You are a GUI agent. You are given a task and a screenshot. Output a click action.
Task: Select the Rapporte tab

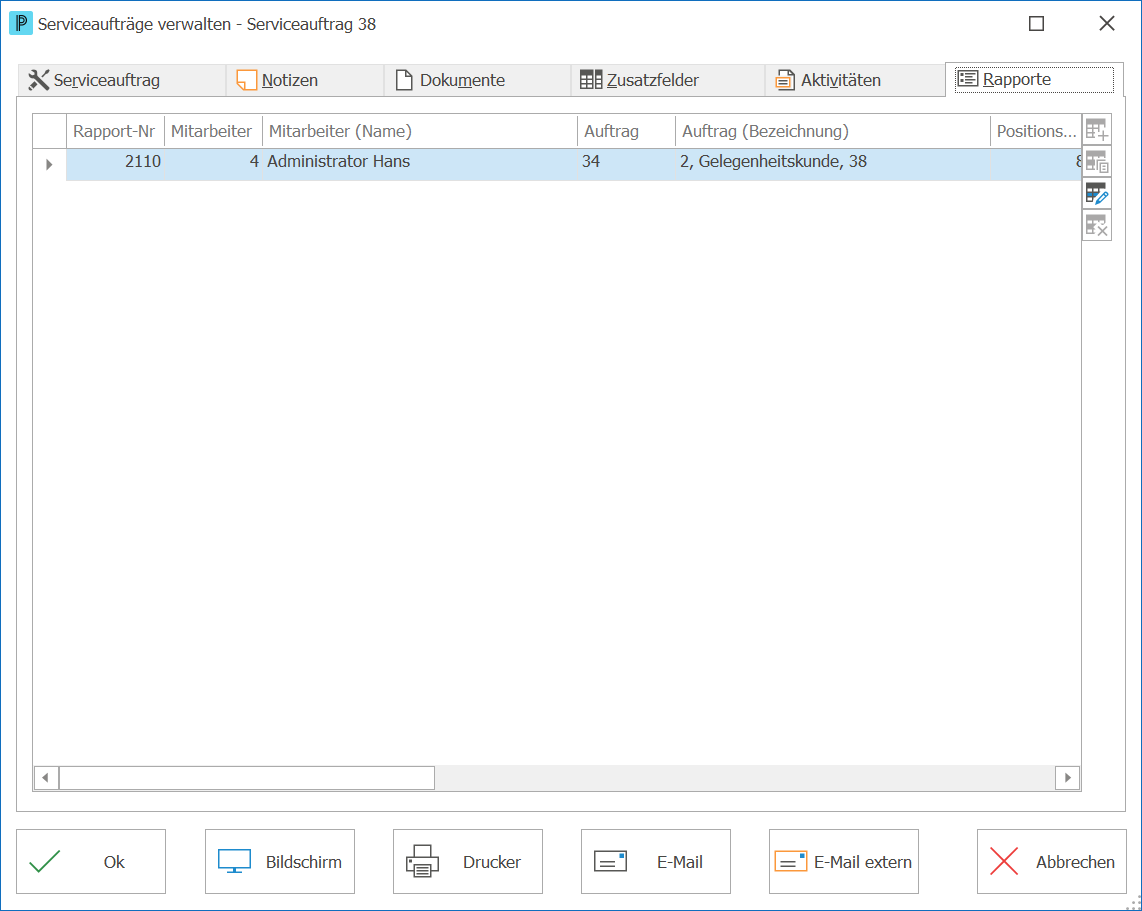pyautogui.click(x=1034, y=79)
